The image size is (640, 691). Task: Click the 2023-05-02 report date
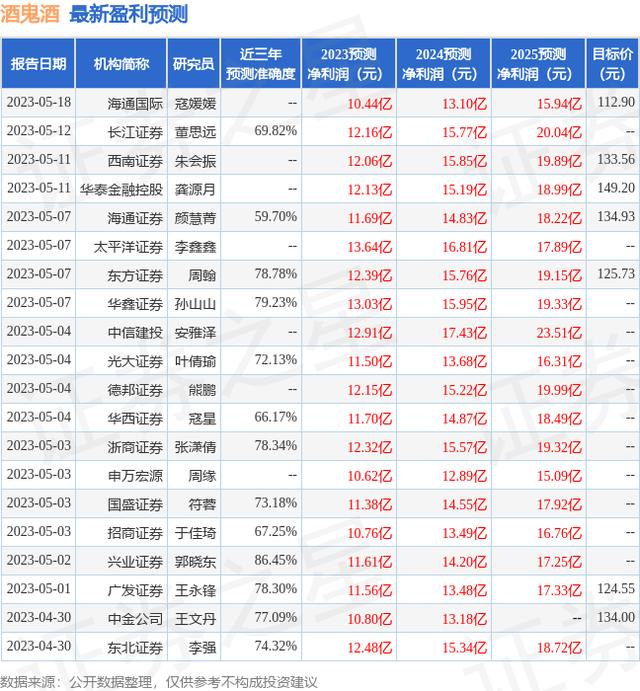[x=39, y=560]
